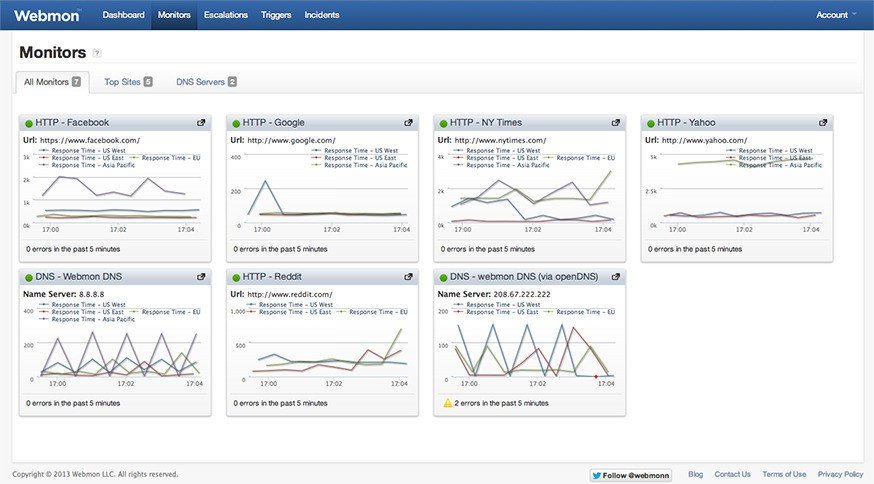Toggle EU legend in Reddit chart

[x=372, y=312]
